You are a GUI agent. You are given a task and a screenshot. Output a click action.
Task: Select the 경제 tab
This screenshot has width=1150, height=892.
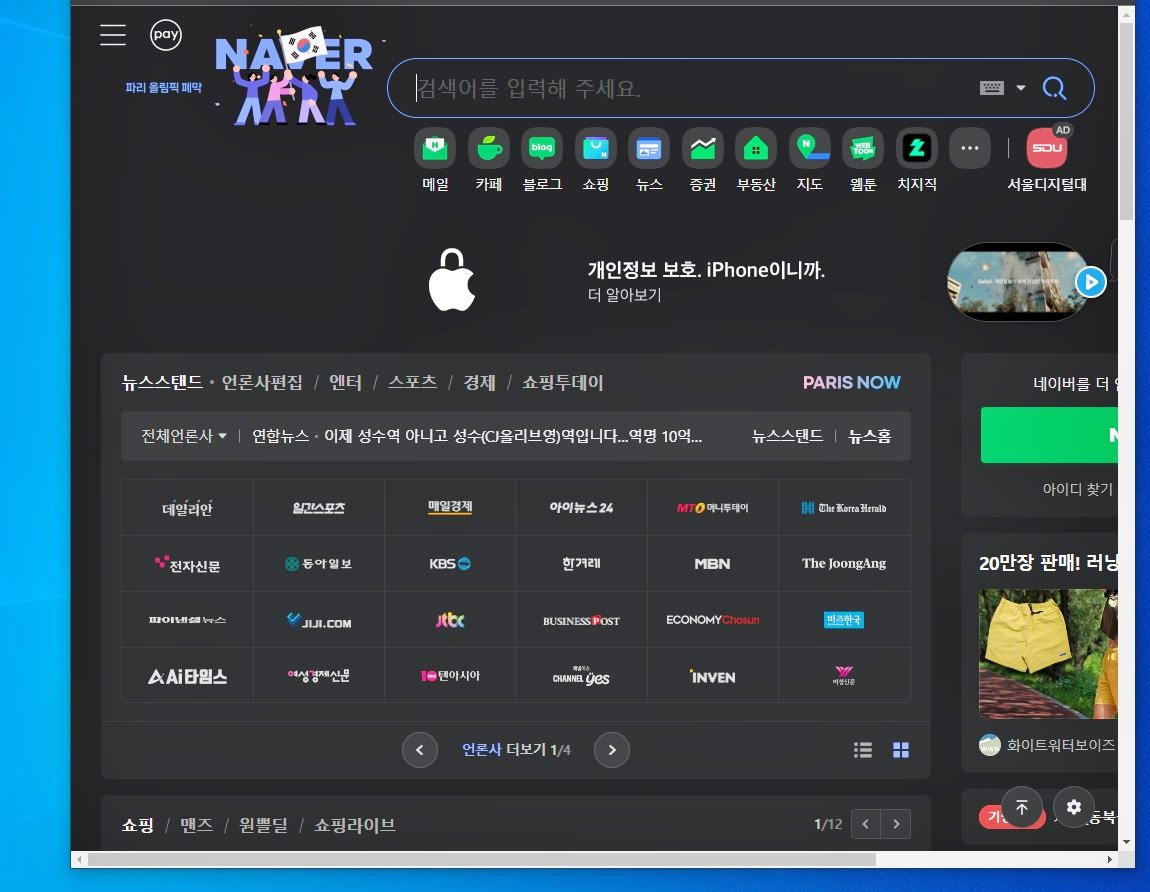click(480, 382)
